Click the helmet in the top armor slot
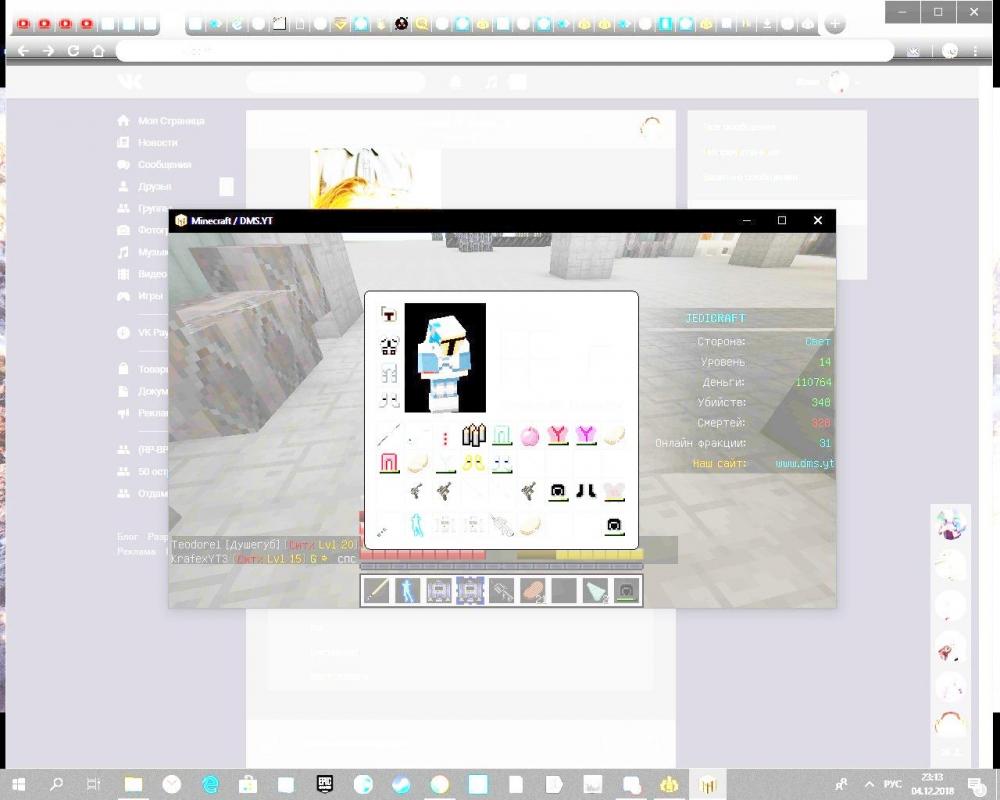 tap(389, 315)
